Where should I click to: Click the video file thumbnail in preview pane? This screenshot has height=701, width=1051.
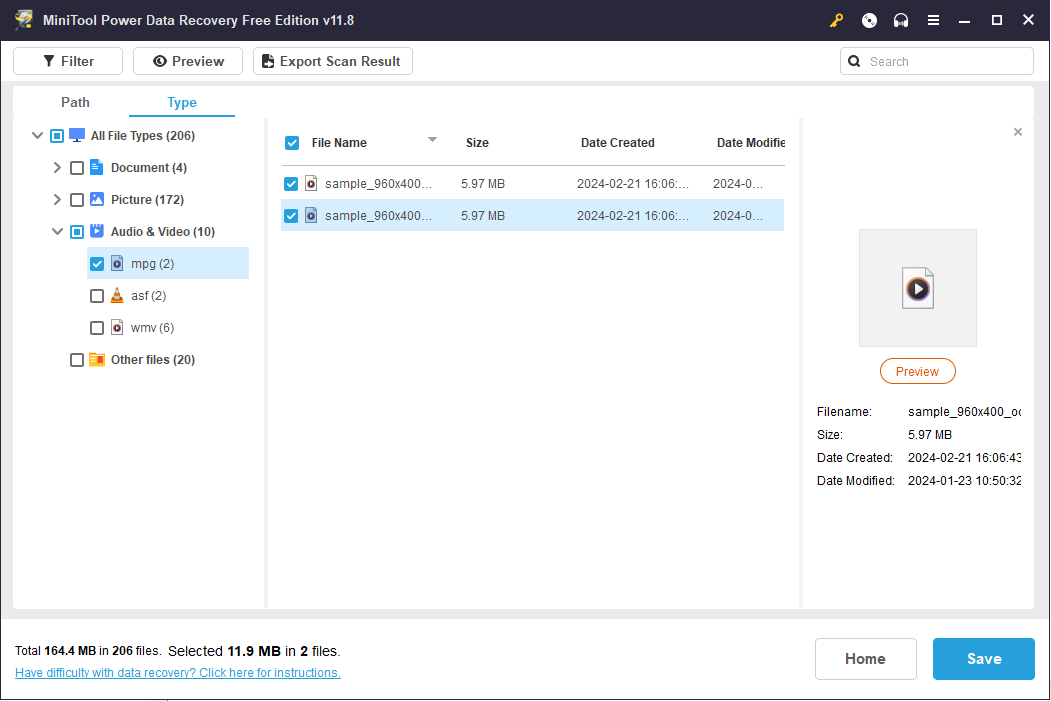click(x=917, y=288)
